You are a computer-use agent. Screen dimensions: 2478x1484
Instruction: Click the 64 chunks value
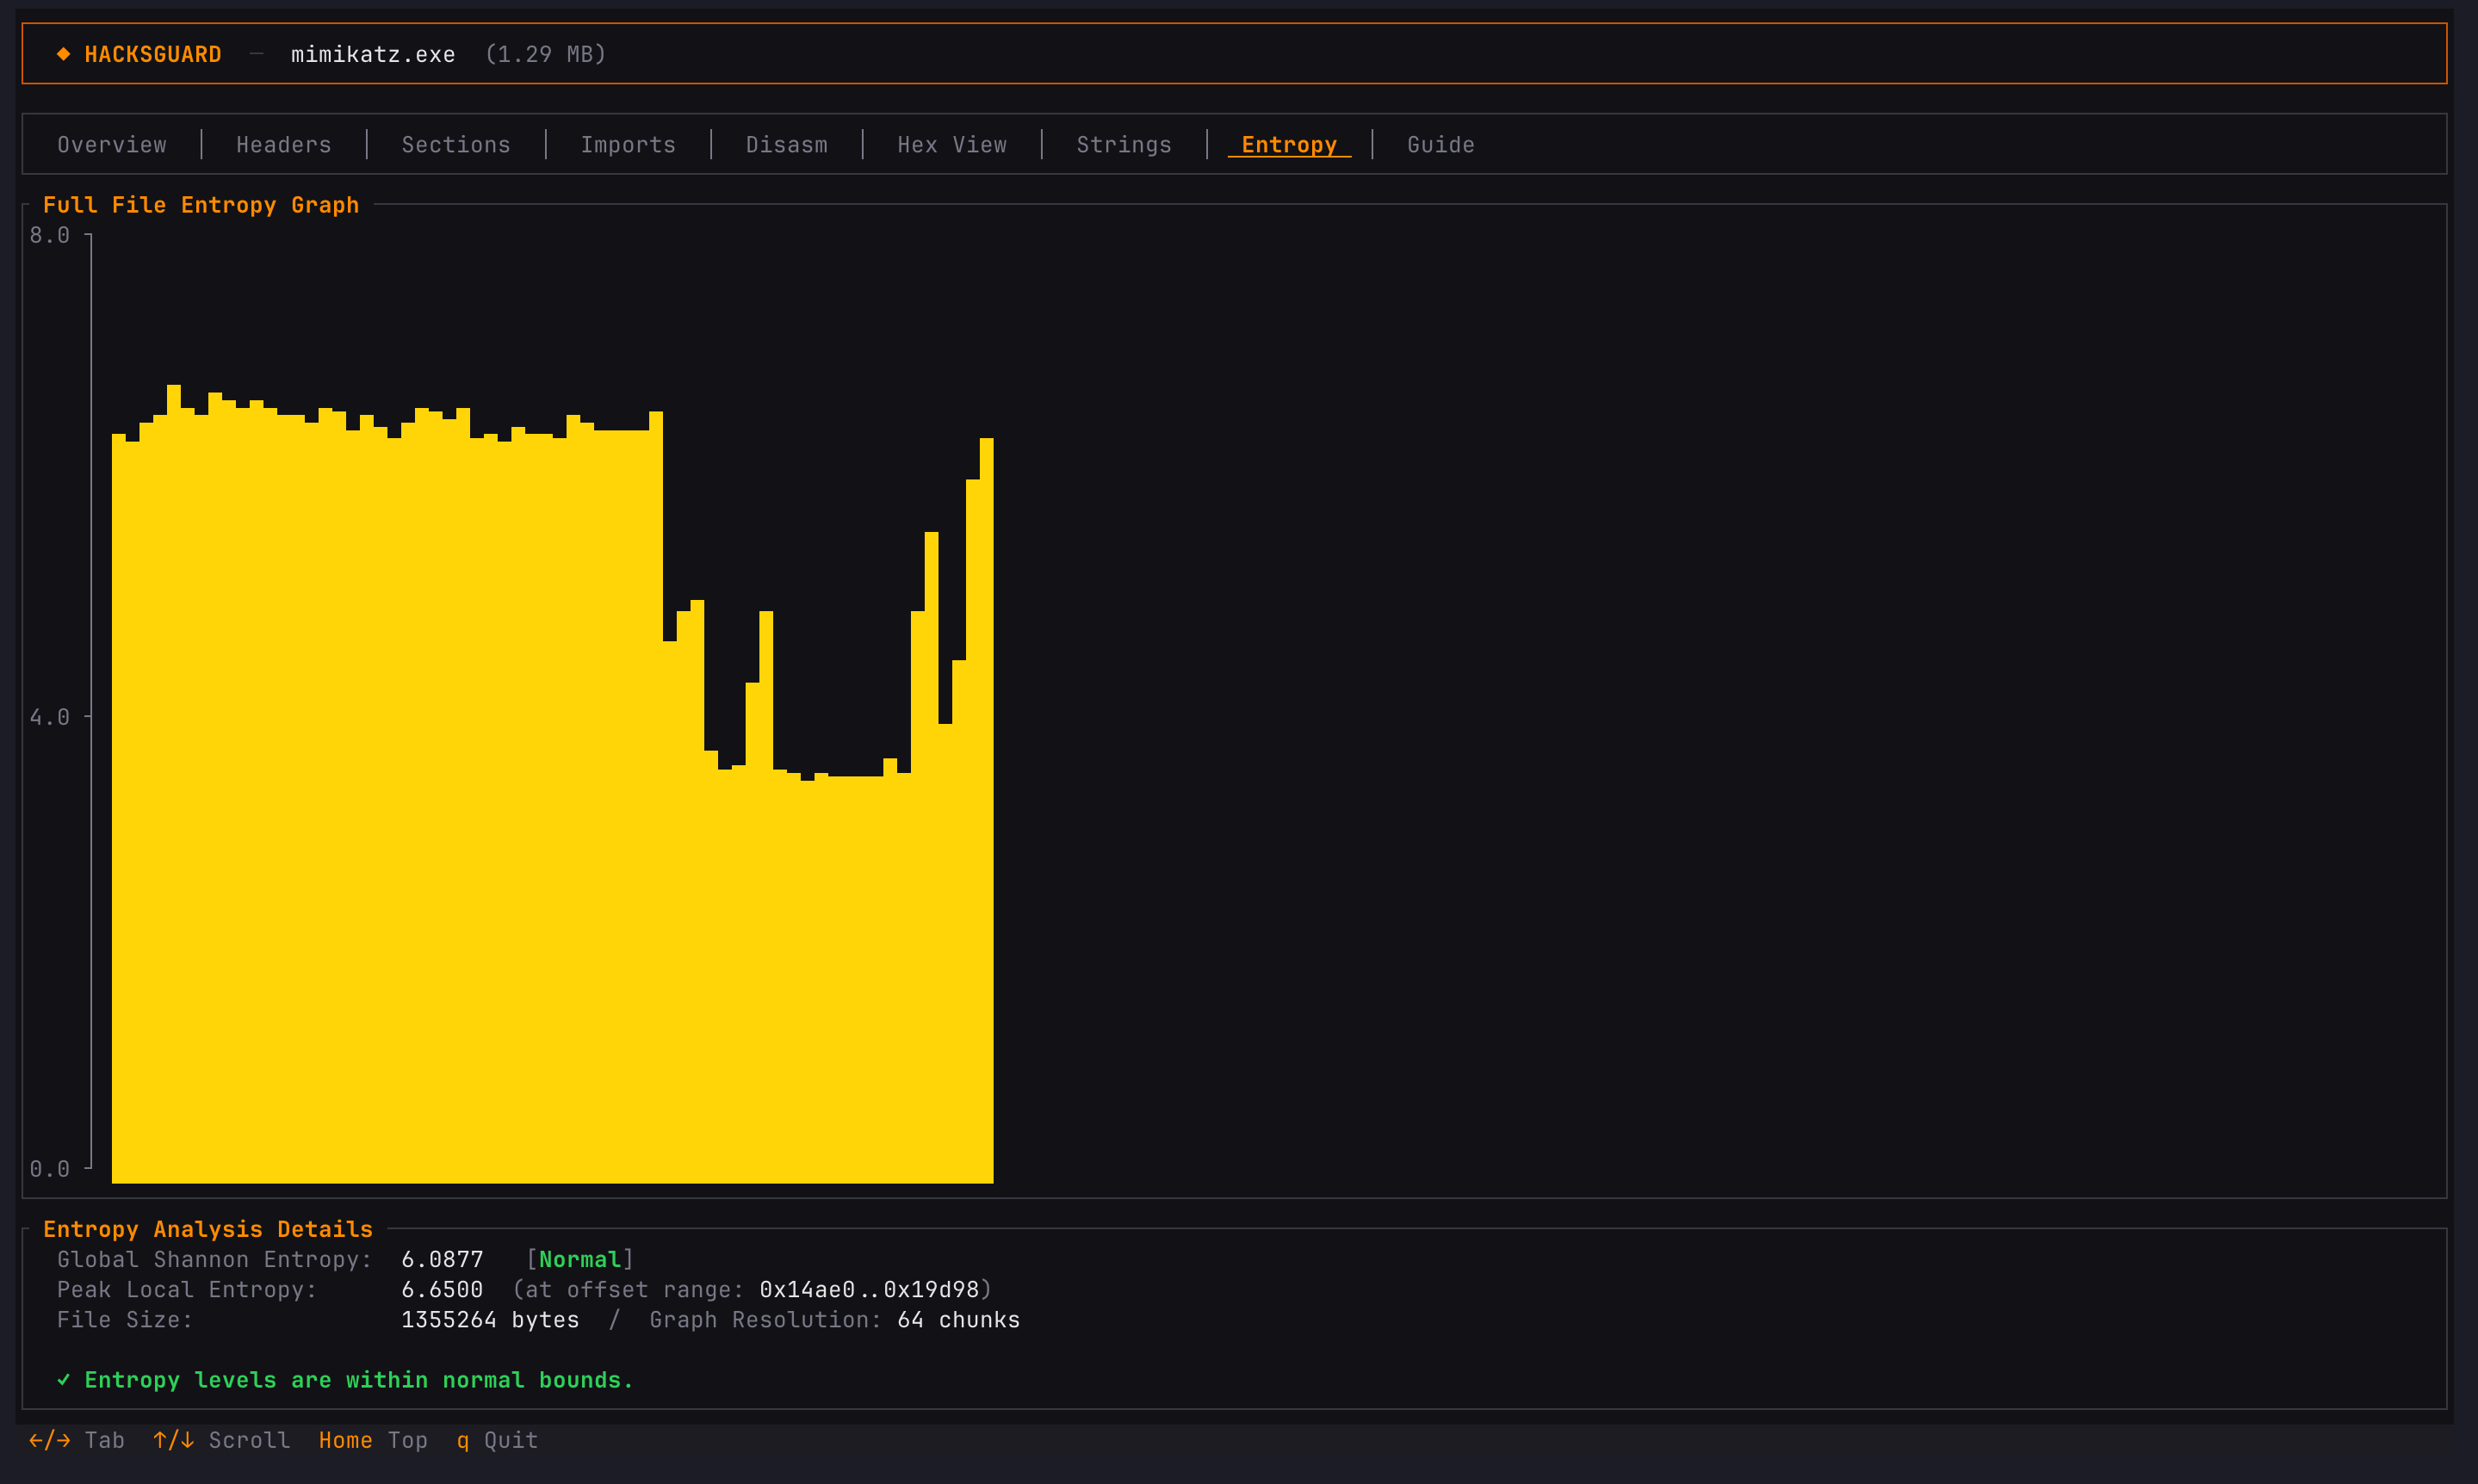[x=959, y=1319]
